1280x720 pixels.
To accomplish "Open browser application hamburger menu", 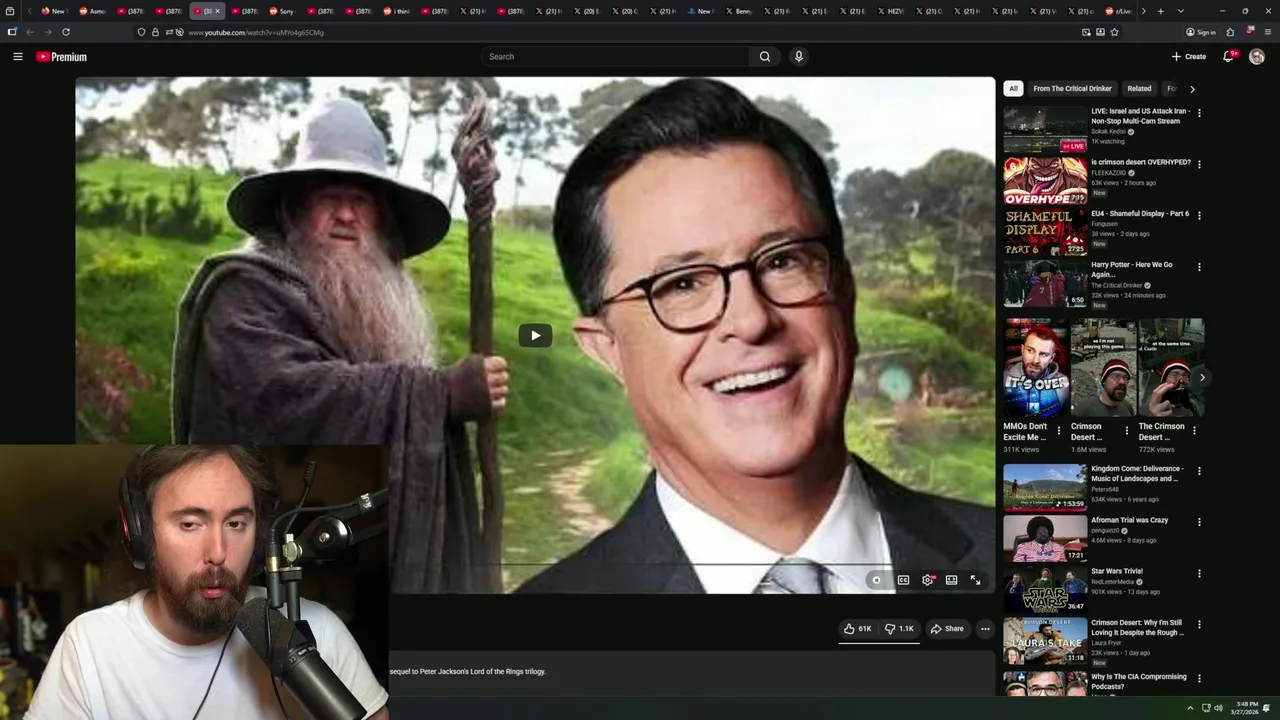I will 1268,32.
